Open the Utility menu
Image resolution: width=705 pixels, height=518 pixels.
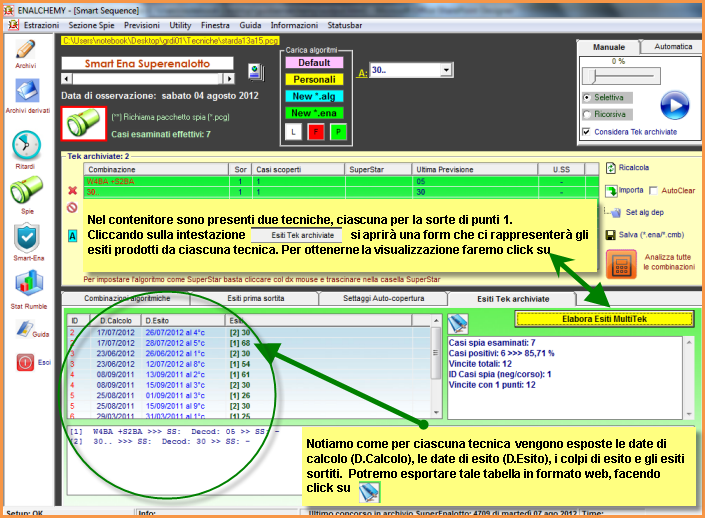(x=180, y=25)
